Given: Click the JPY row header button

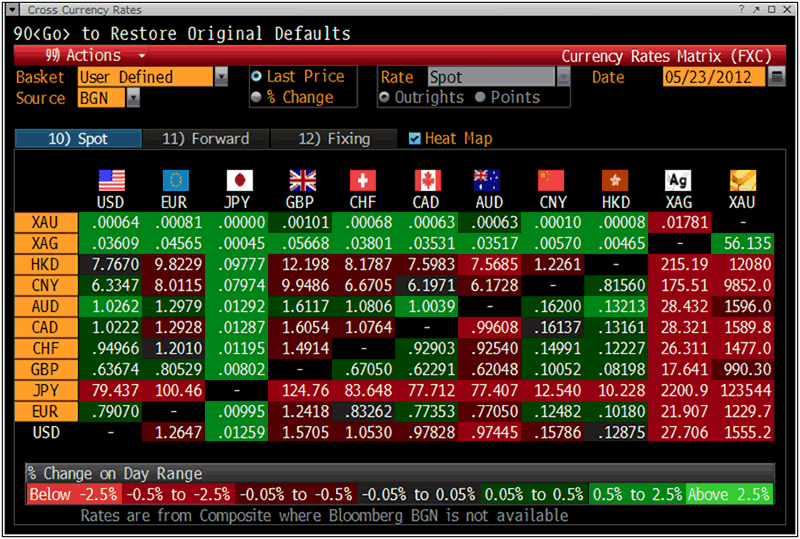Looking at the screenshot, I should (x=46, y=390).
